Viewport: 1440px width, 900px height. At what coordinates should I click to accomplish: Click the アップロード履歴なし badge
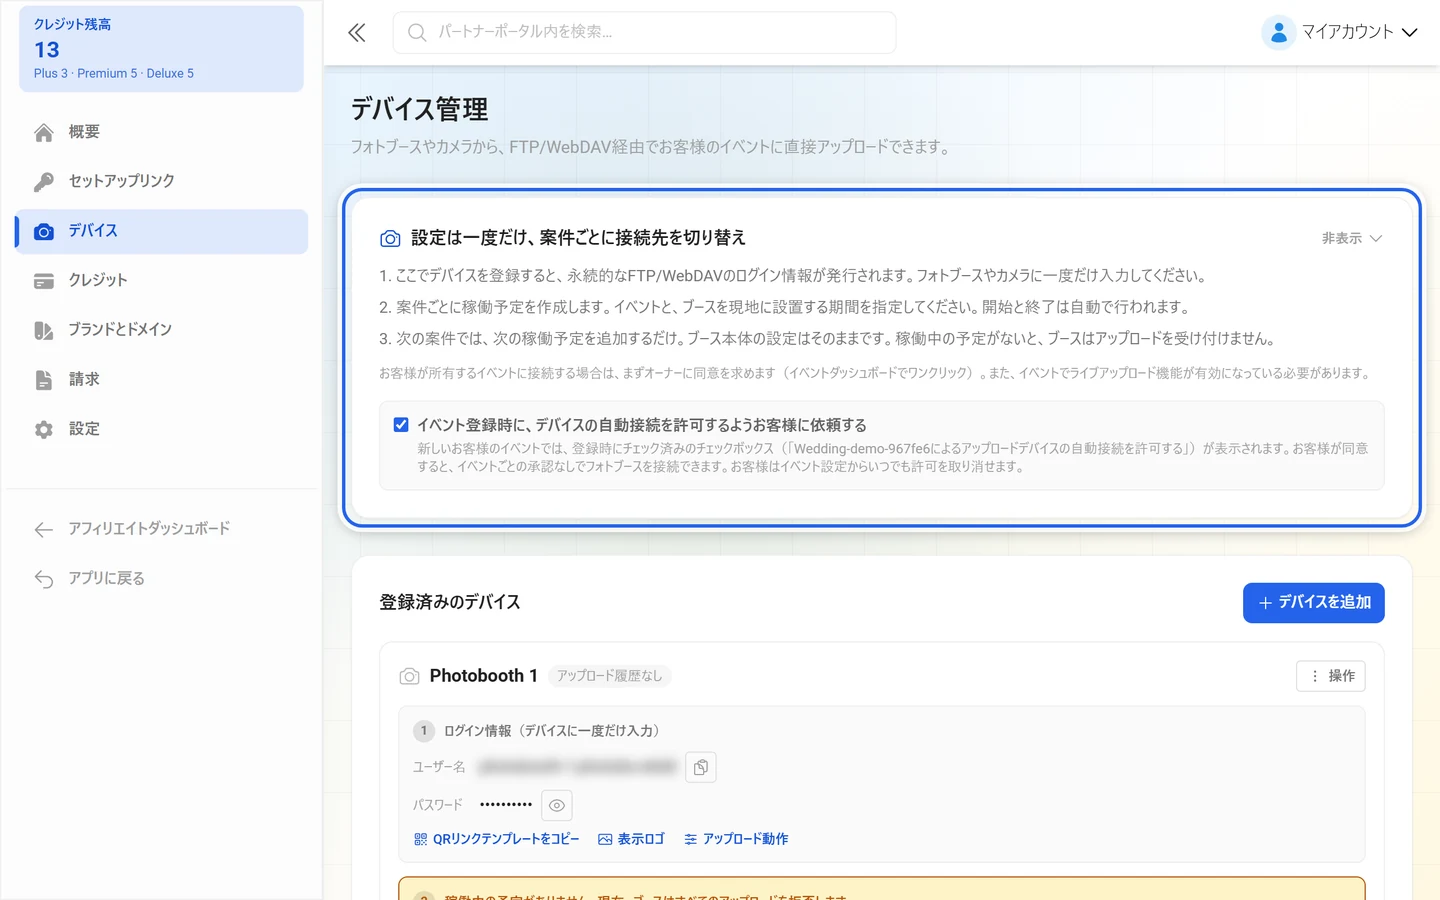point(610,676)
